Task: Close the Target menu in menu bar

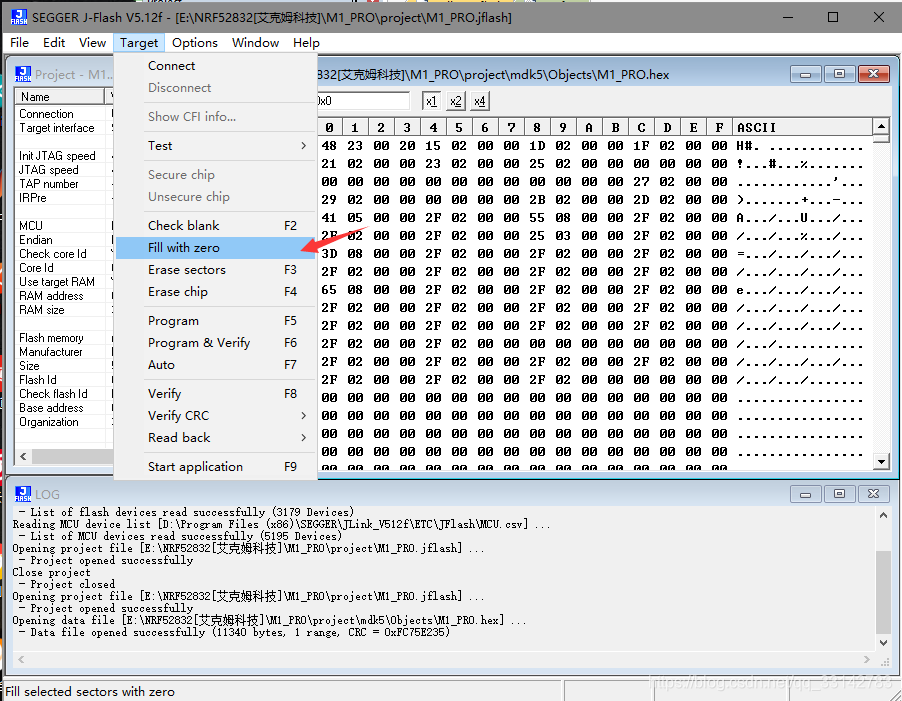Action: (x=139, y=43)
